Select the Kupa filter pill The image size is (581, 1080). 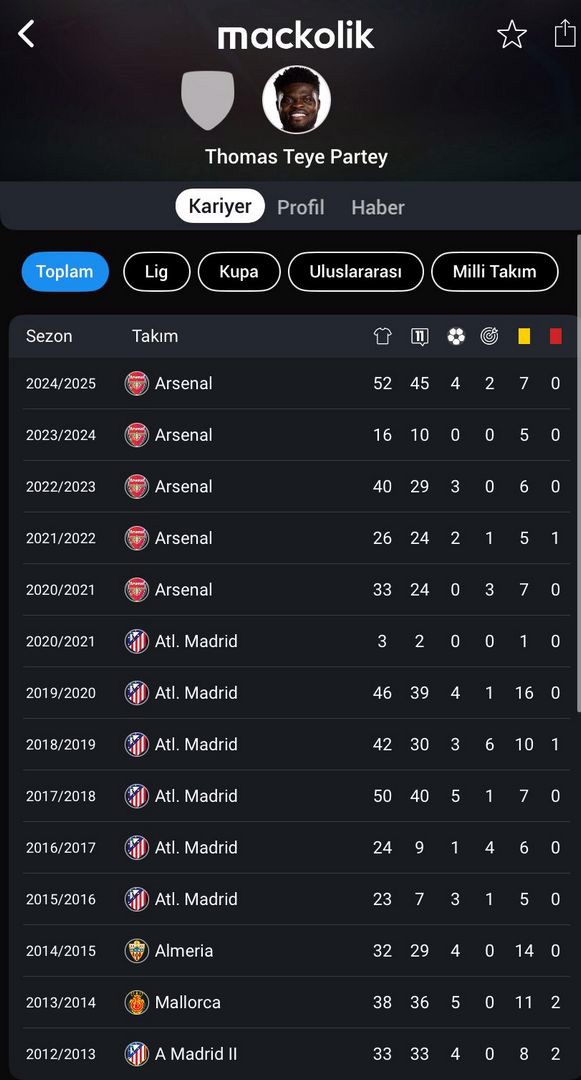pos(239,271)
